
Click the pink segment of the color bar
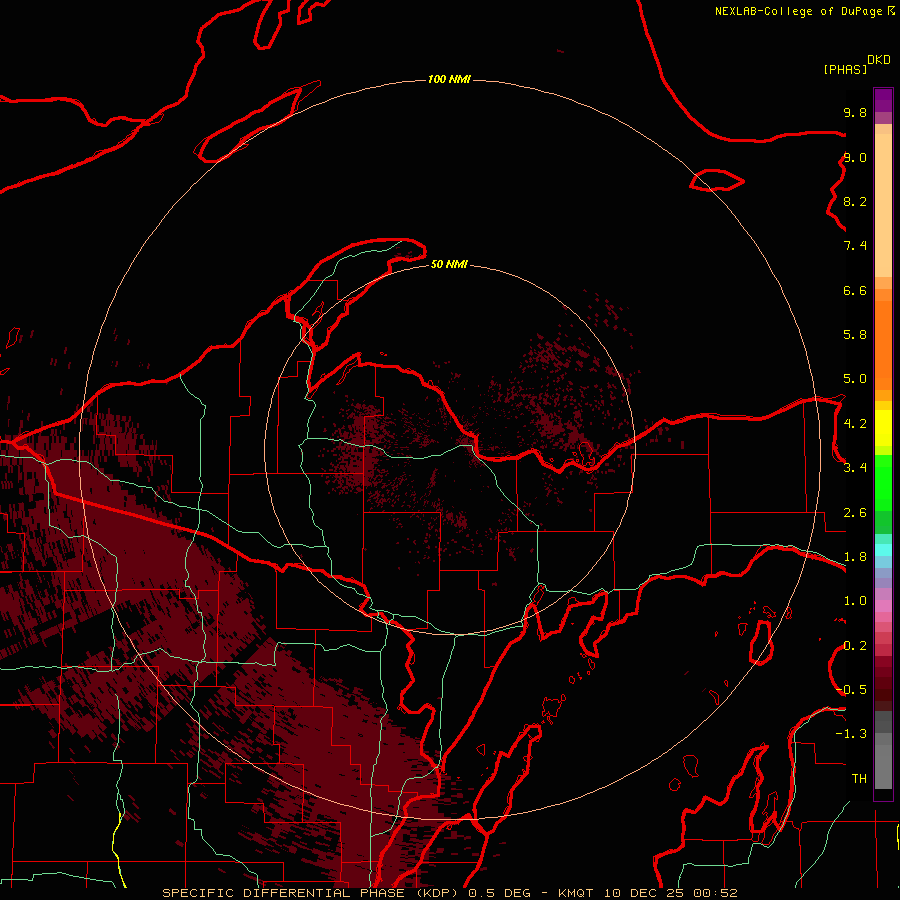point(883,606)
